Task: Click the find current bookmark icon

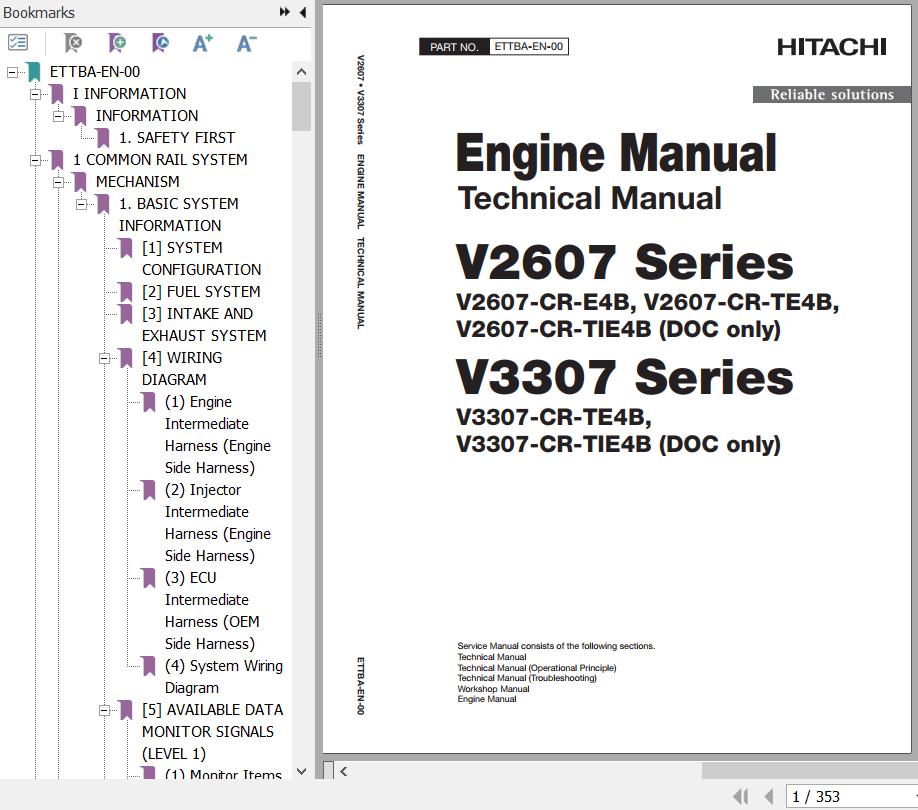Action: pos(160,42)
